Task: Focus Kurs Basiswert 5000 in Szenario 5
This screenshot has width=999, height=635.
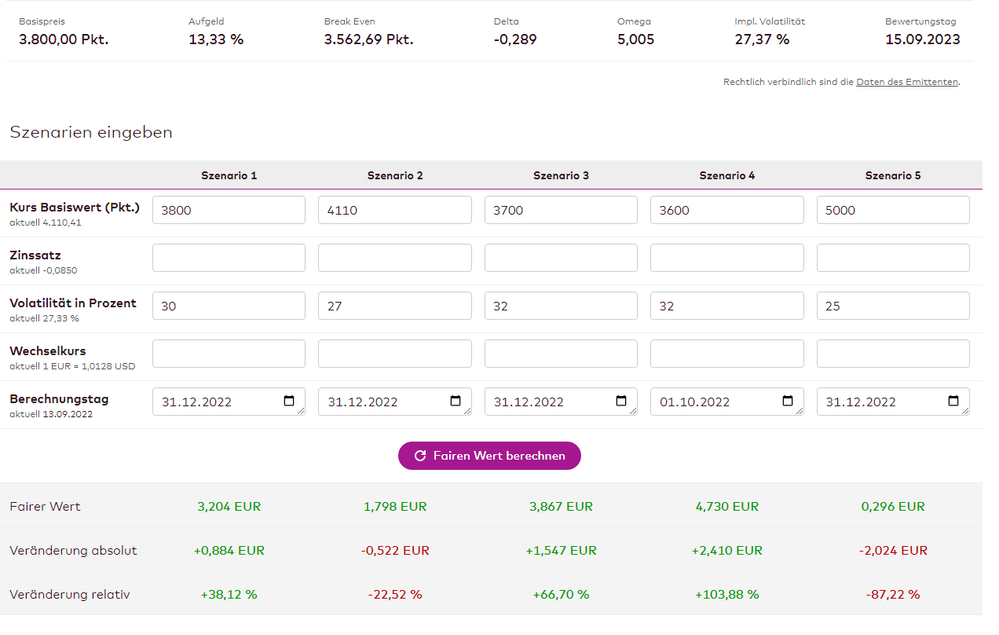Action: 892,210
